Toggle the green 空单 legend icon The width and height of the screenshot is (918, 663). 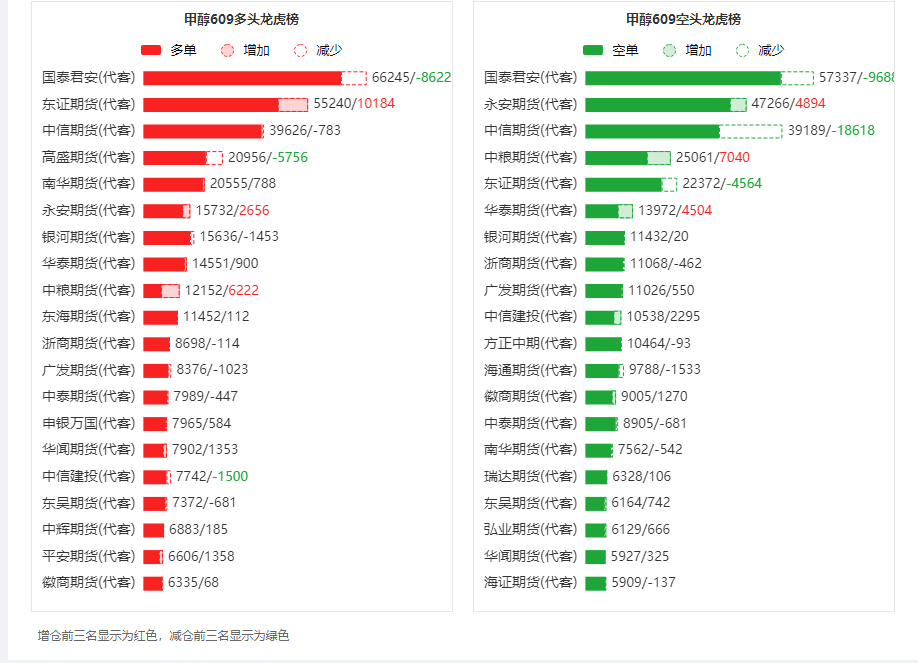pos(593,50)
